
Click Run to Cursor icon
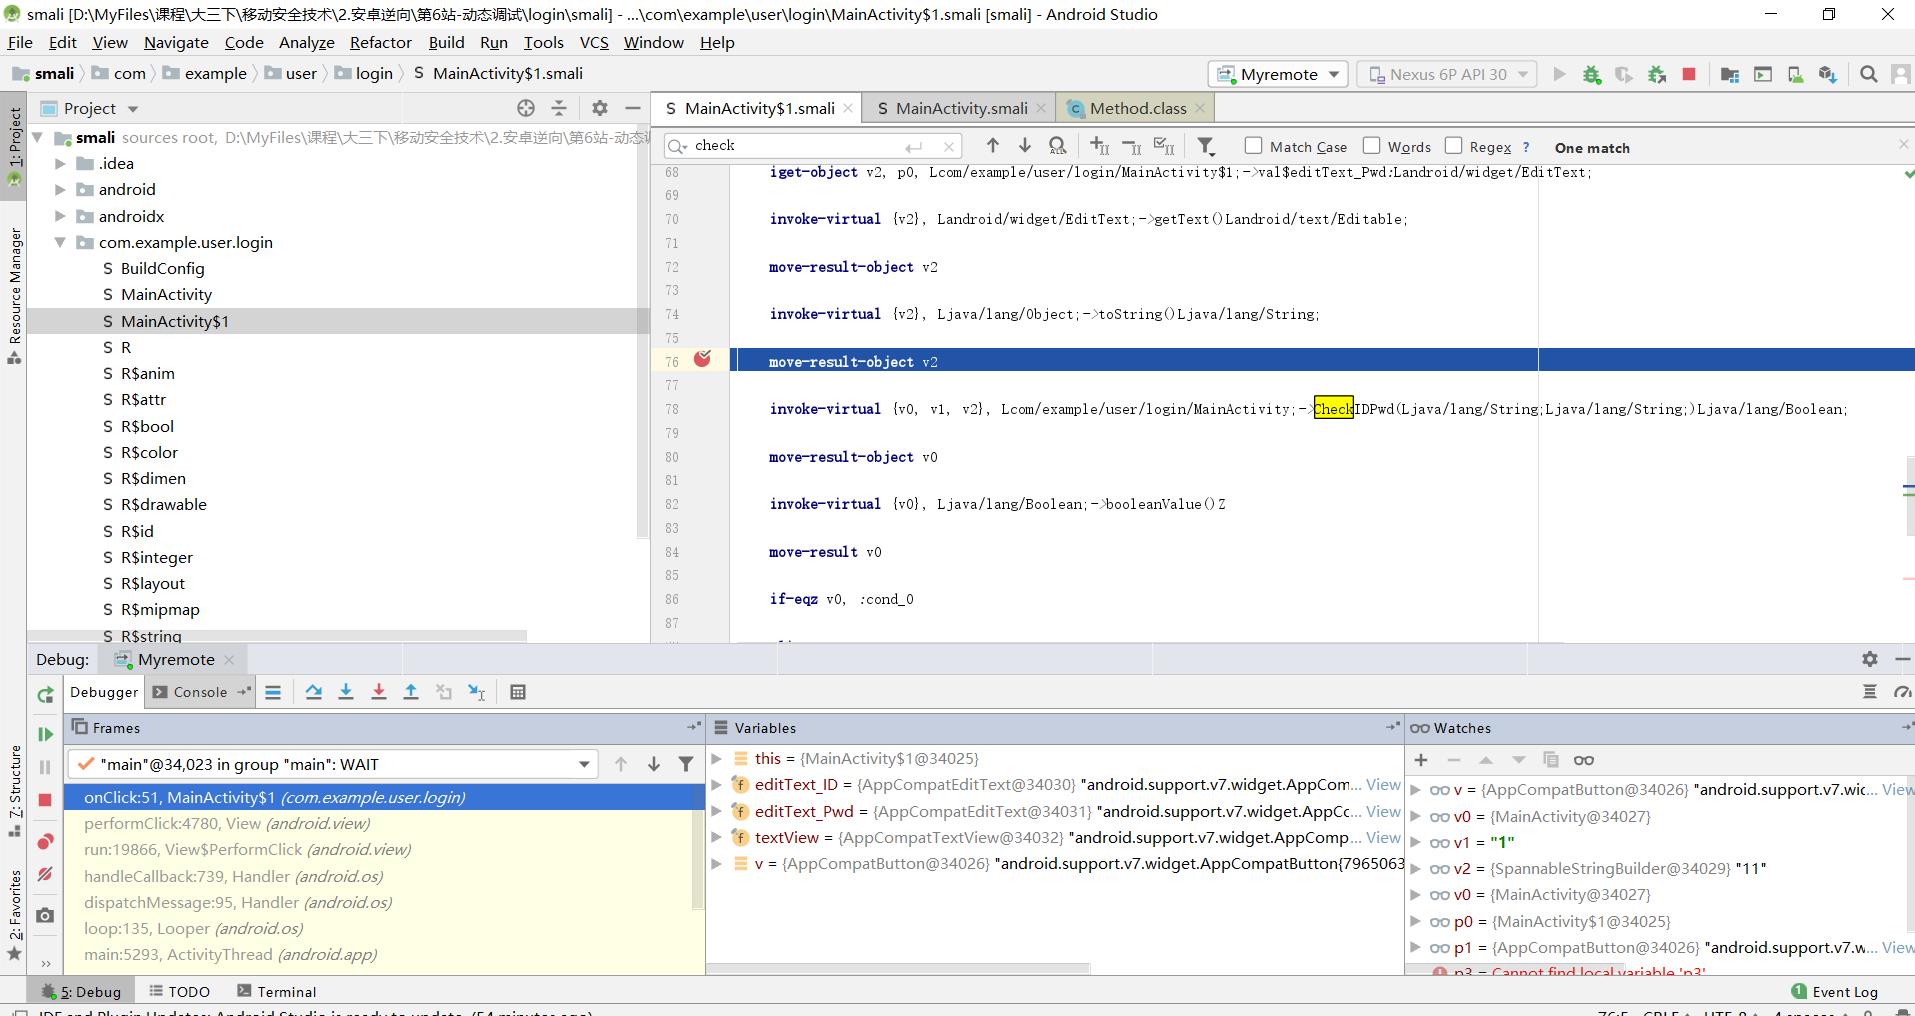click(x=476, y=692)
